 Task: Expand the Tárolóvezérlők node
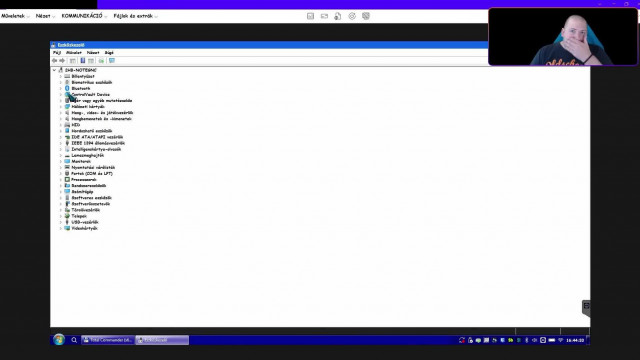(61, 210)
